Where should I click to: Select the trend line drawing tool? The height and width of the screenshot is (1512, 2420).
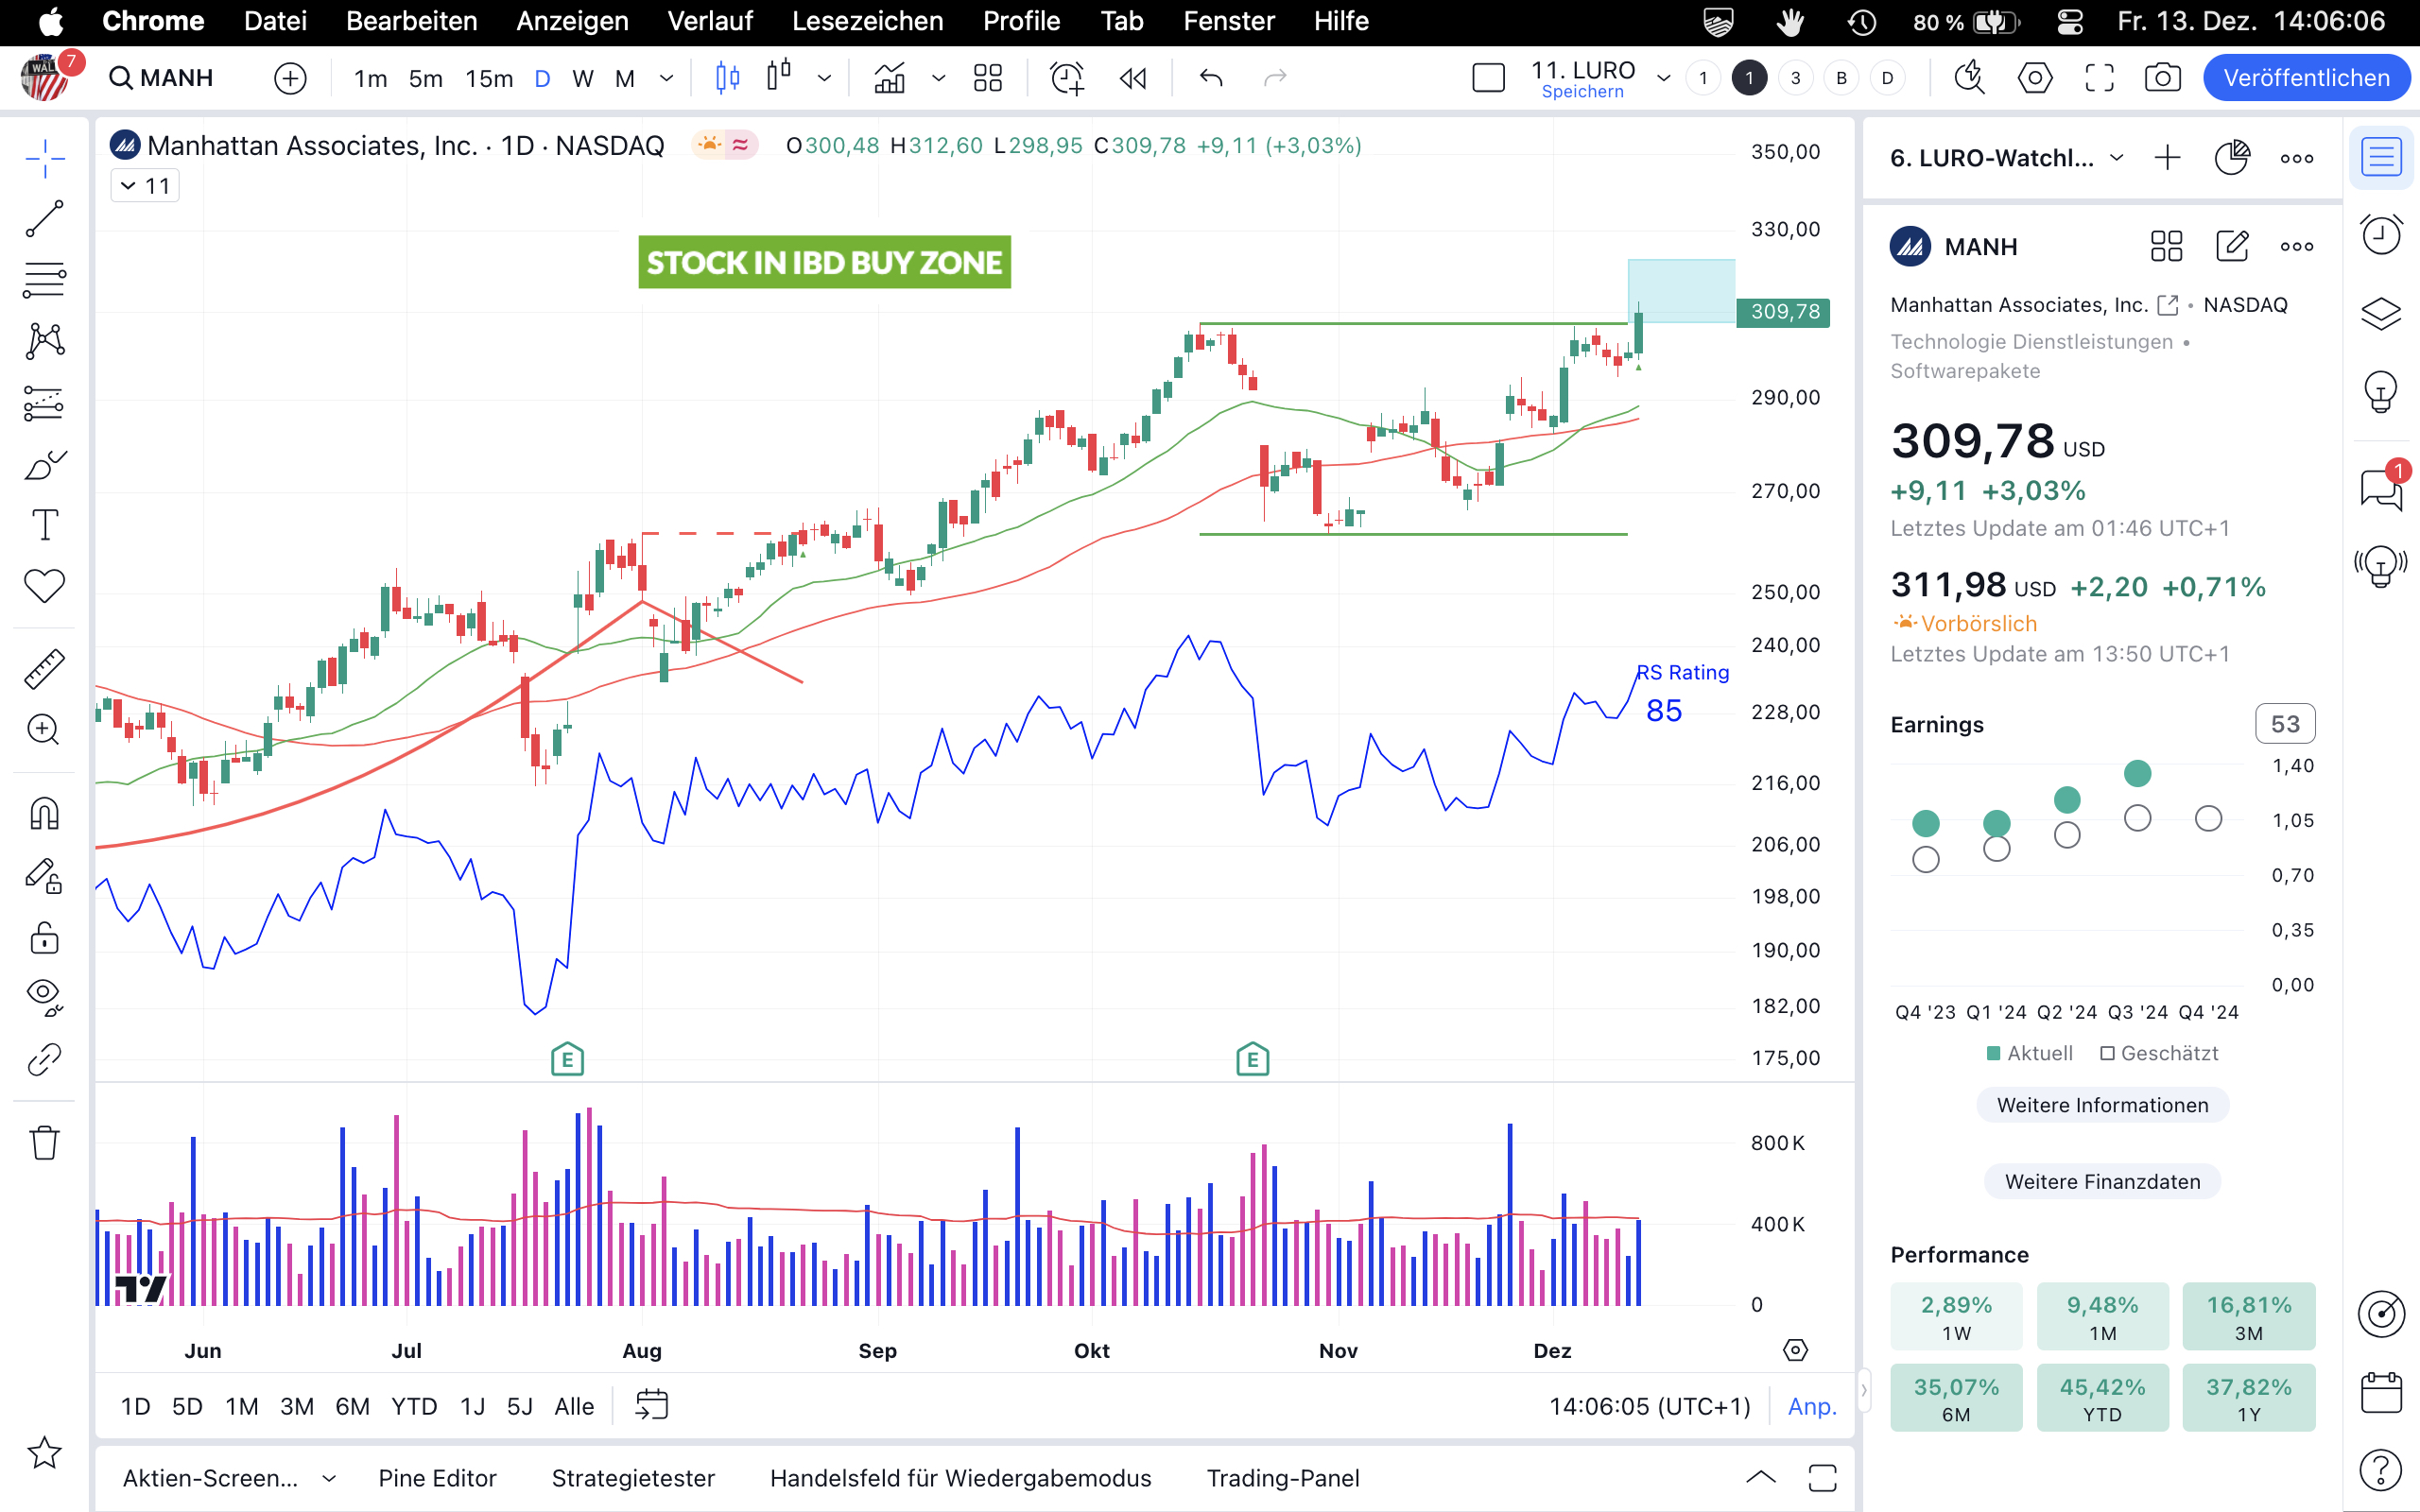tap(44, 219)
